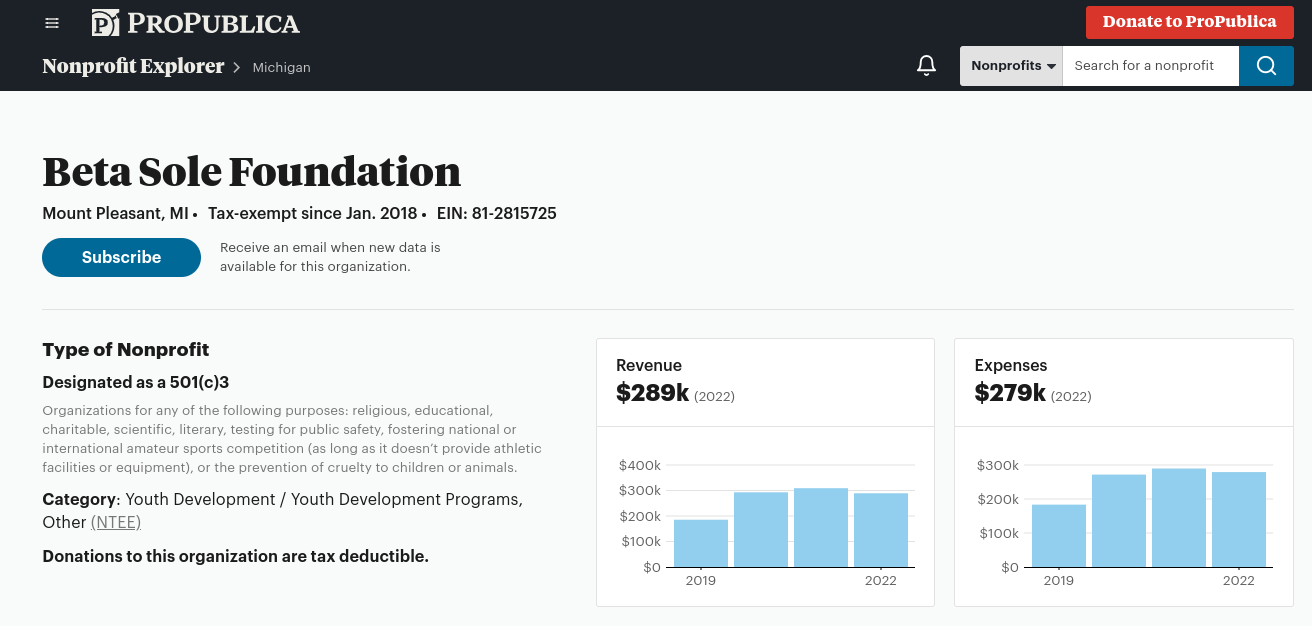1312x626 pixels.
Task: Click the tax deductible donations statement
Action: (235, 556)
